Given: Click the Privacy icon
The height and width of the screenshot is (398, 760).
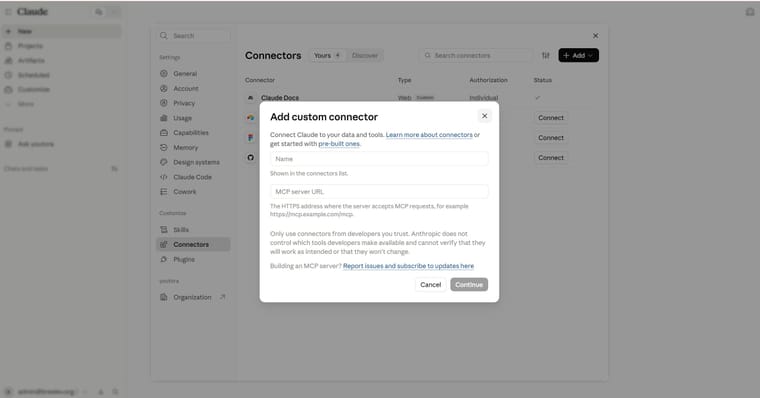Looking at the screenshot, I should click(x=164, y=103).
